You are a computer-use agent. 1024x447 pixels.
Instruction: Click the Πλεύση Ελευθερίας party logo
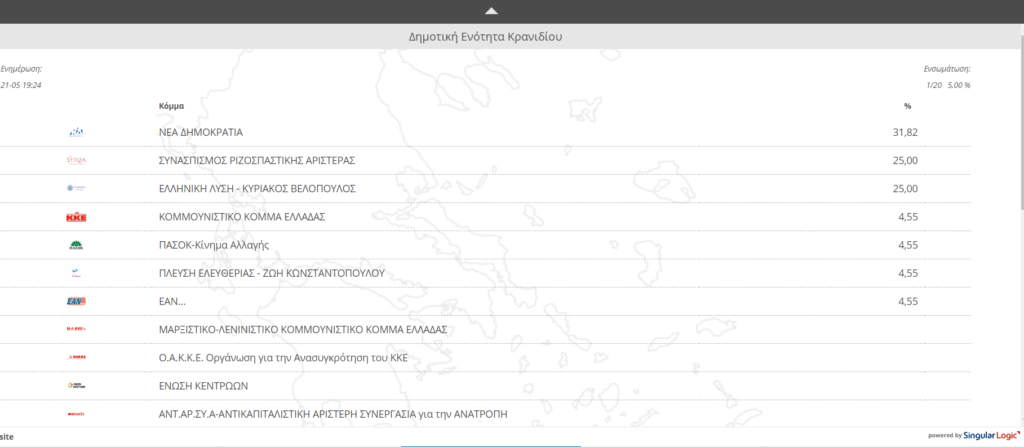pyautogui.click(x=76, y=273)
